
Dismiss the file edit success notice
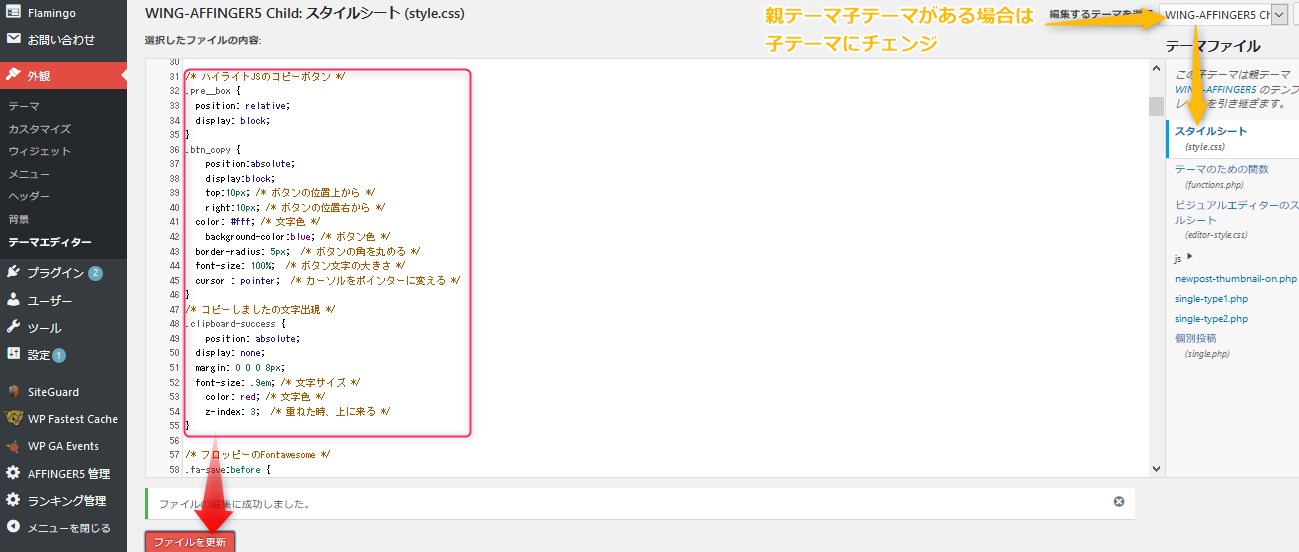(1119, 502)
